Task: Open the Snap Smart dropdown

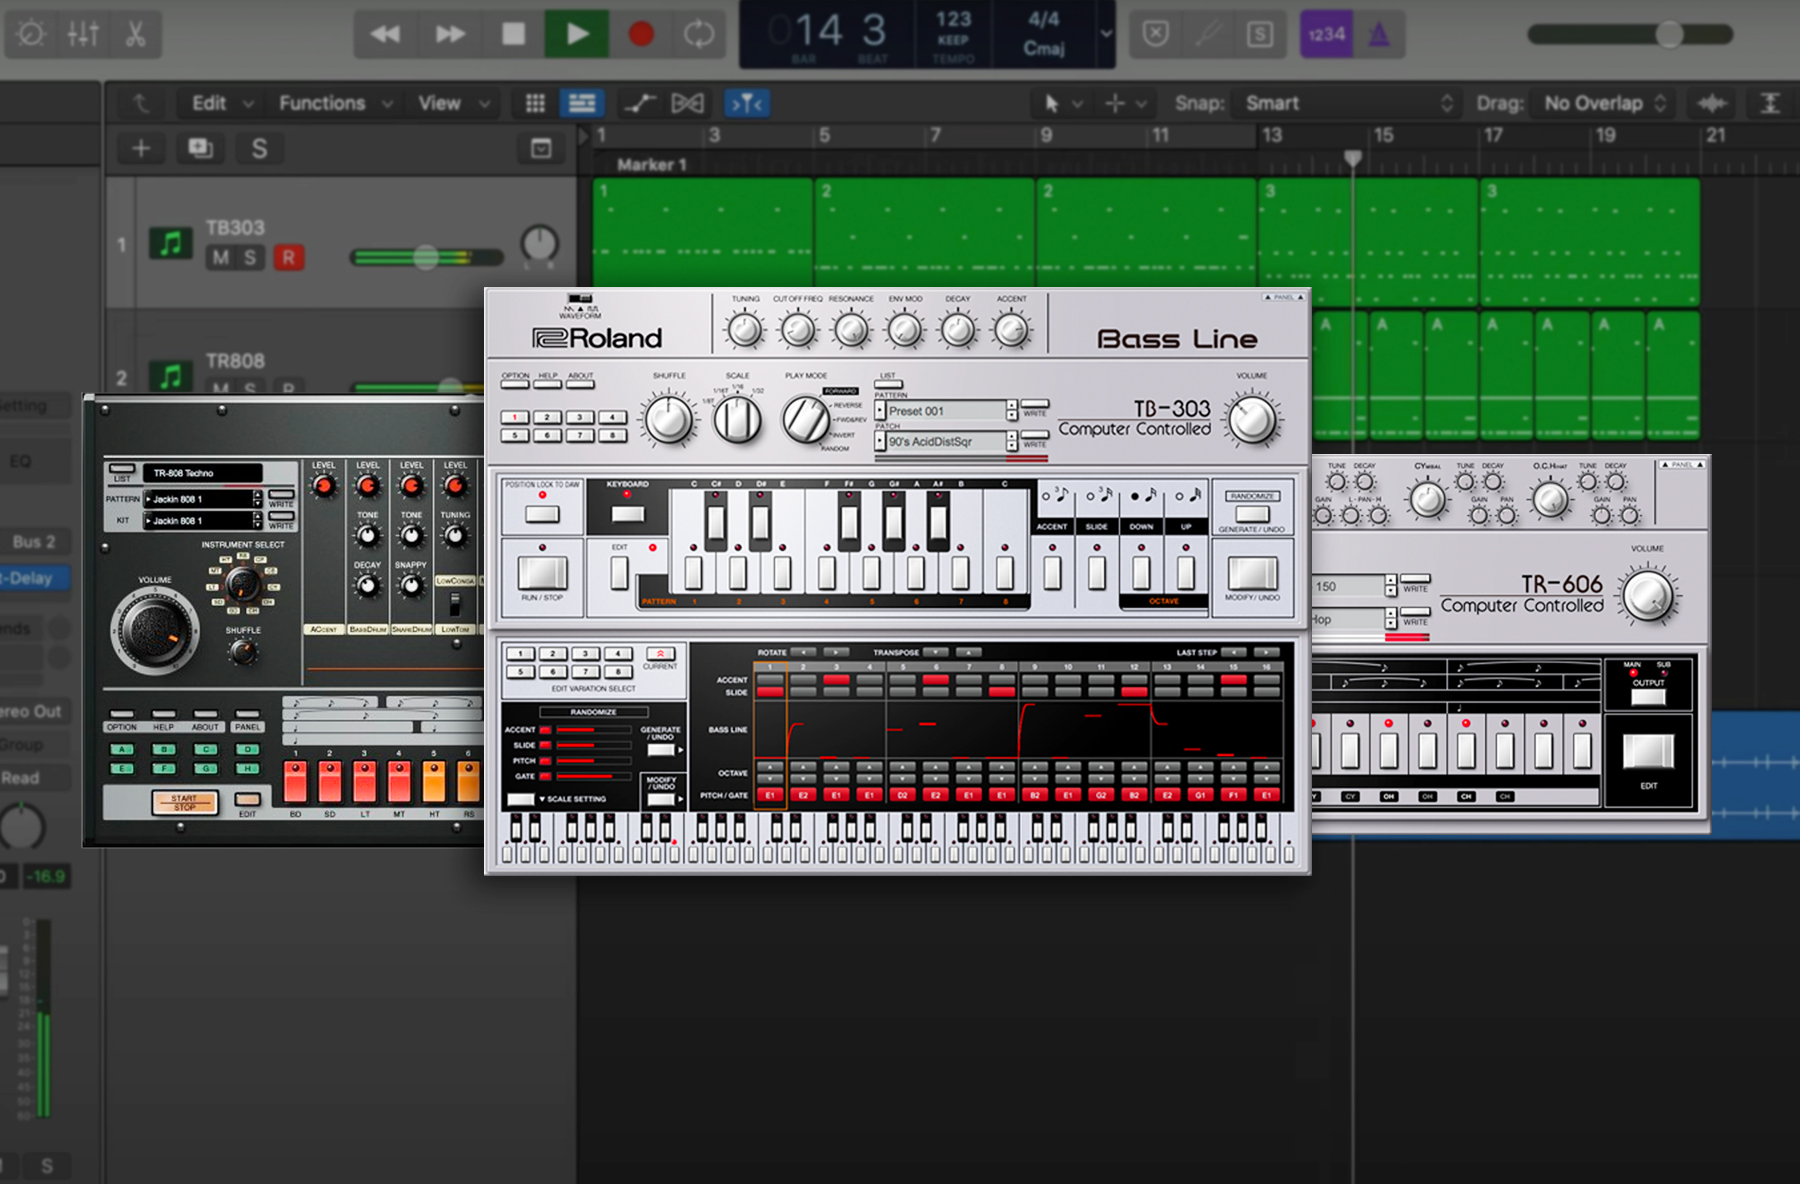Action: click(1345, 103)
